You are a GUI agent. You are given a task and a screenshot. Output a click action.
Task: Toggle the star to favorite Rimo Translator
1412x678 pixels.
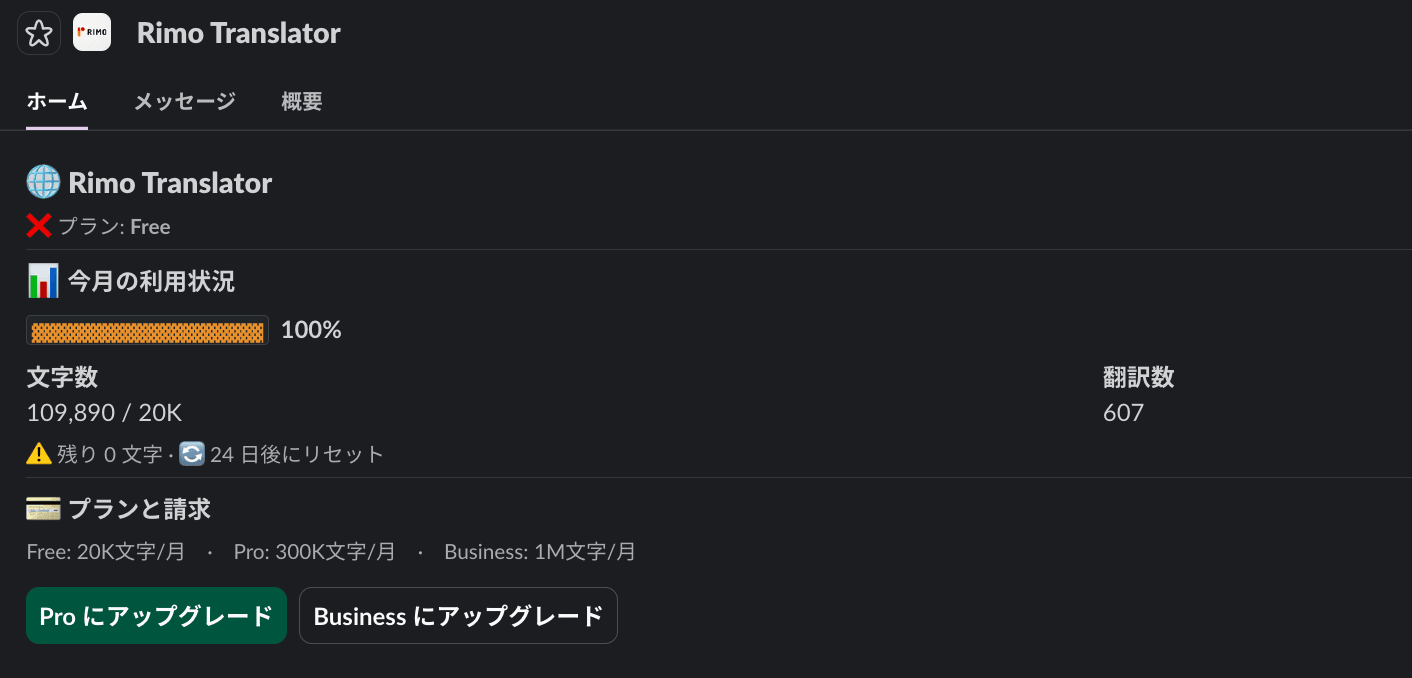[38, 33]
